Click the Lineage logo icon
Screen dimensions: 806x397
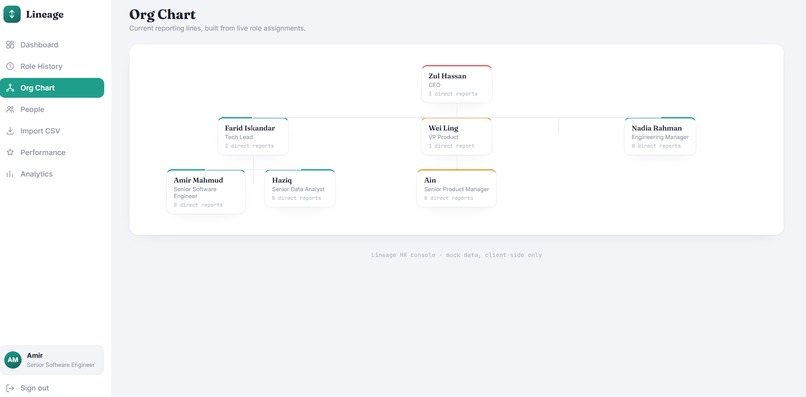pos(12,14)
